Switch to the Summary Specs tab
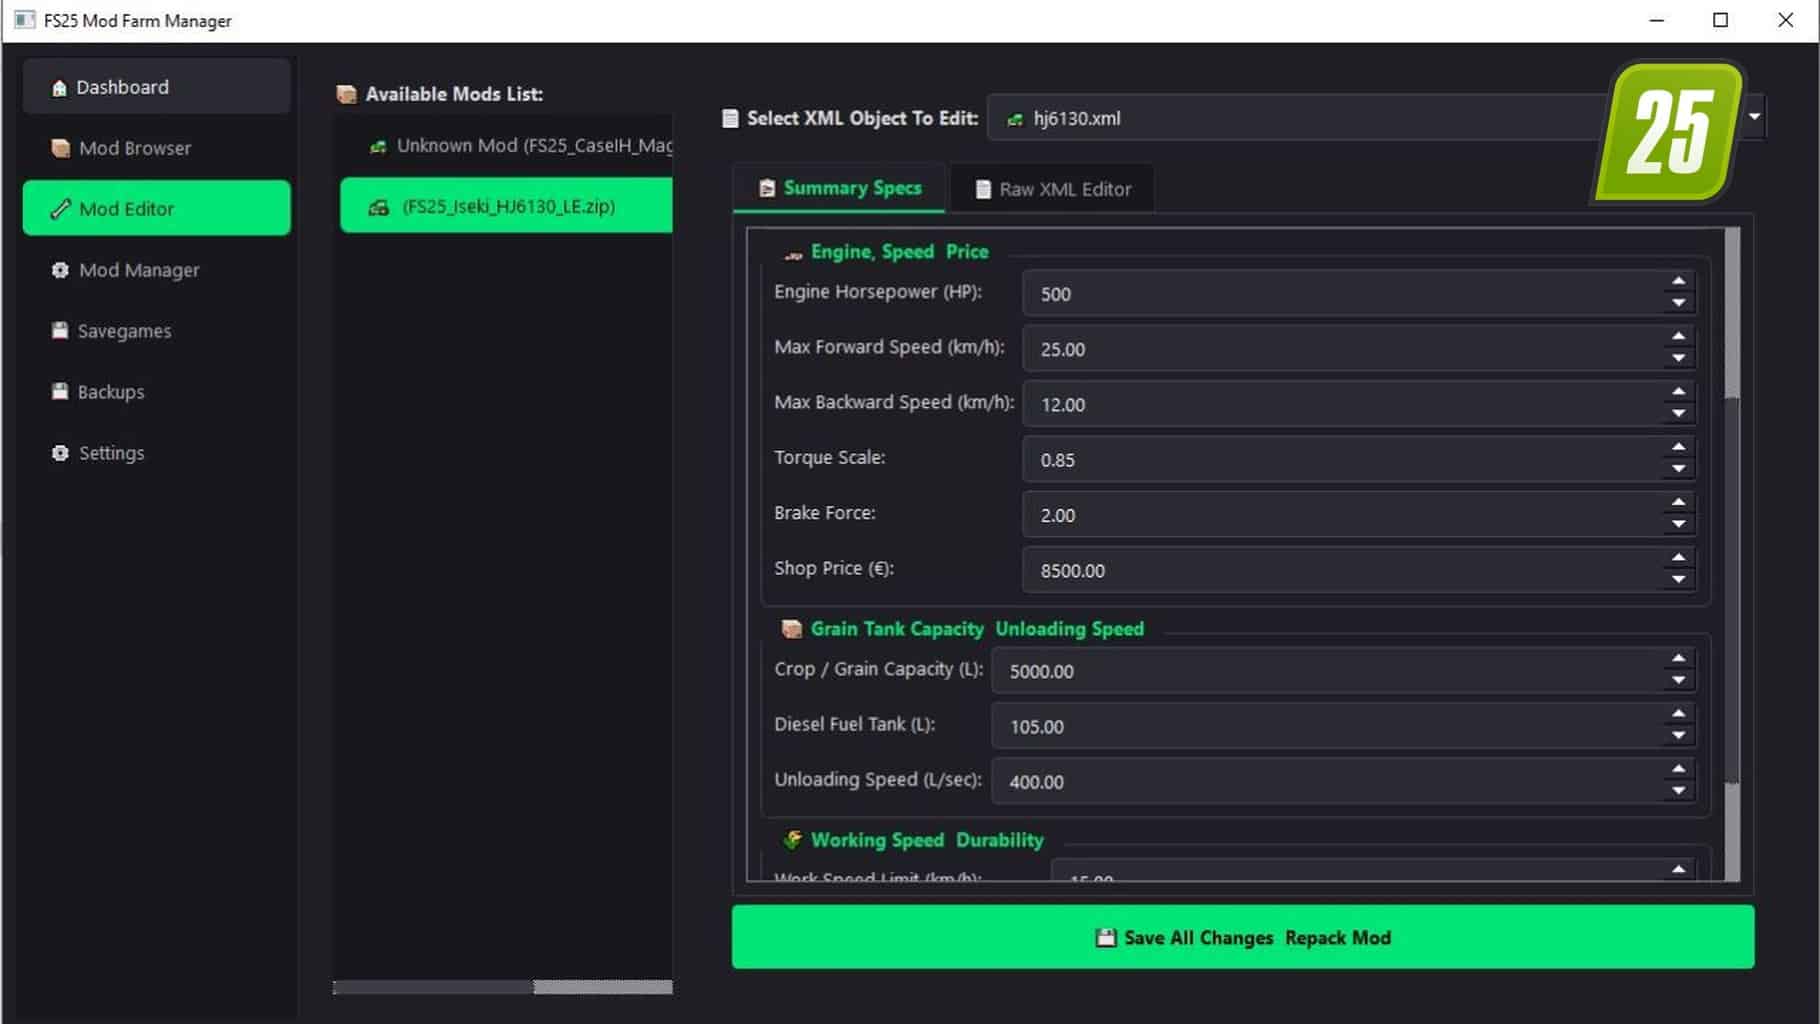The image size is (1820, 1024). tap(839, 188)
